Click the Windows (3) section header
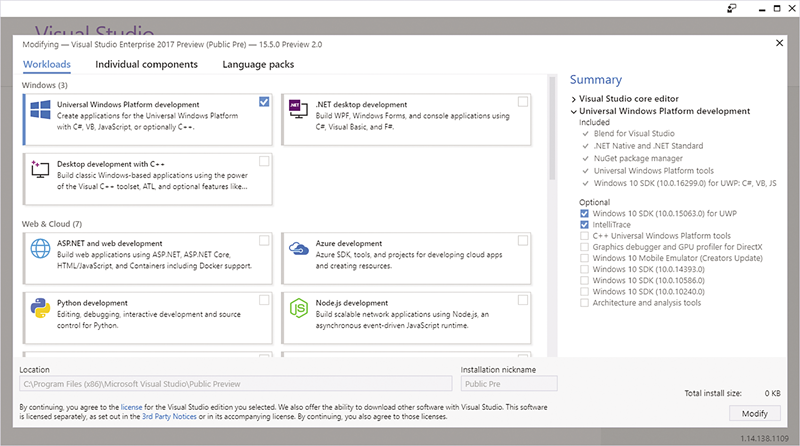800x446 pixels. [x=44, y=85]
